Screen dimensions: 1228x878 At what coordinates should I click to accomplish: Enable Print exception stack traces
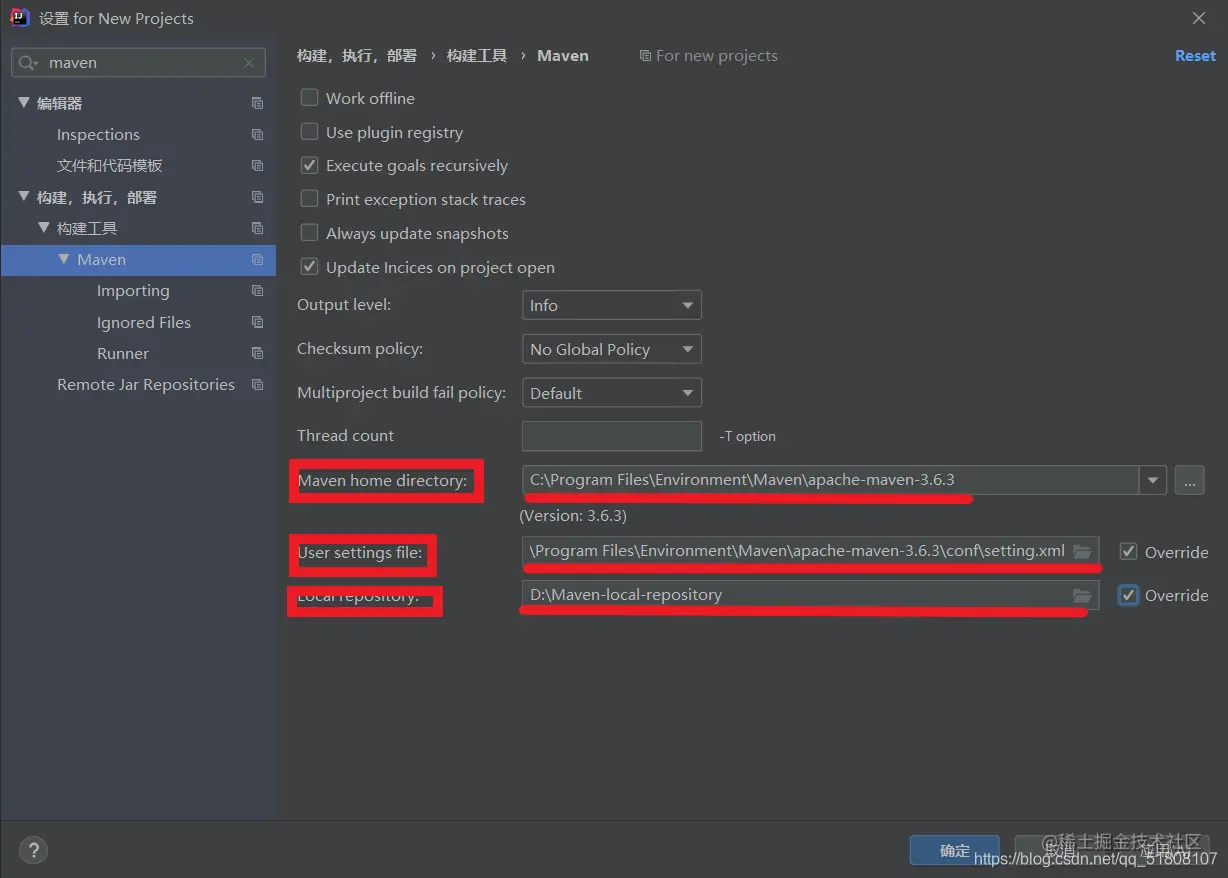(310, 199)
